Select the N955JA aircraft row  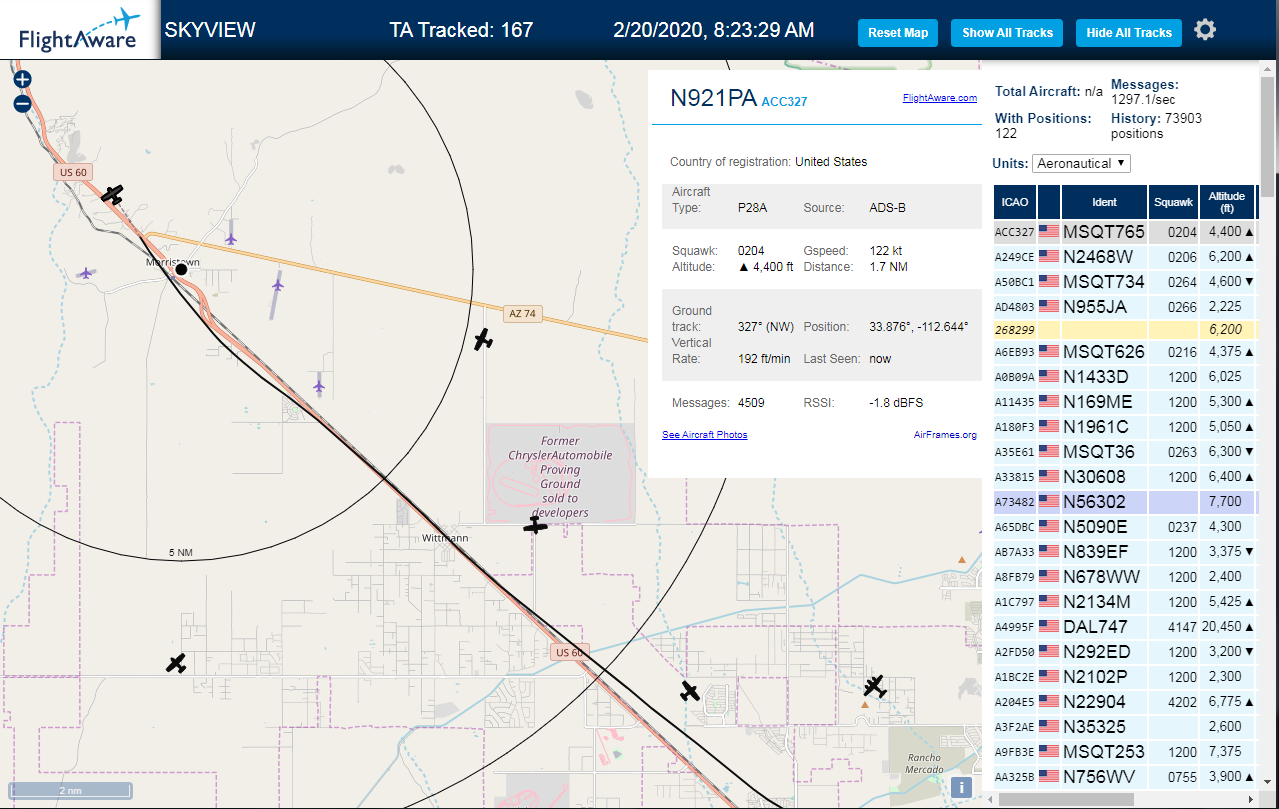[1125, 307]
